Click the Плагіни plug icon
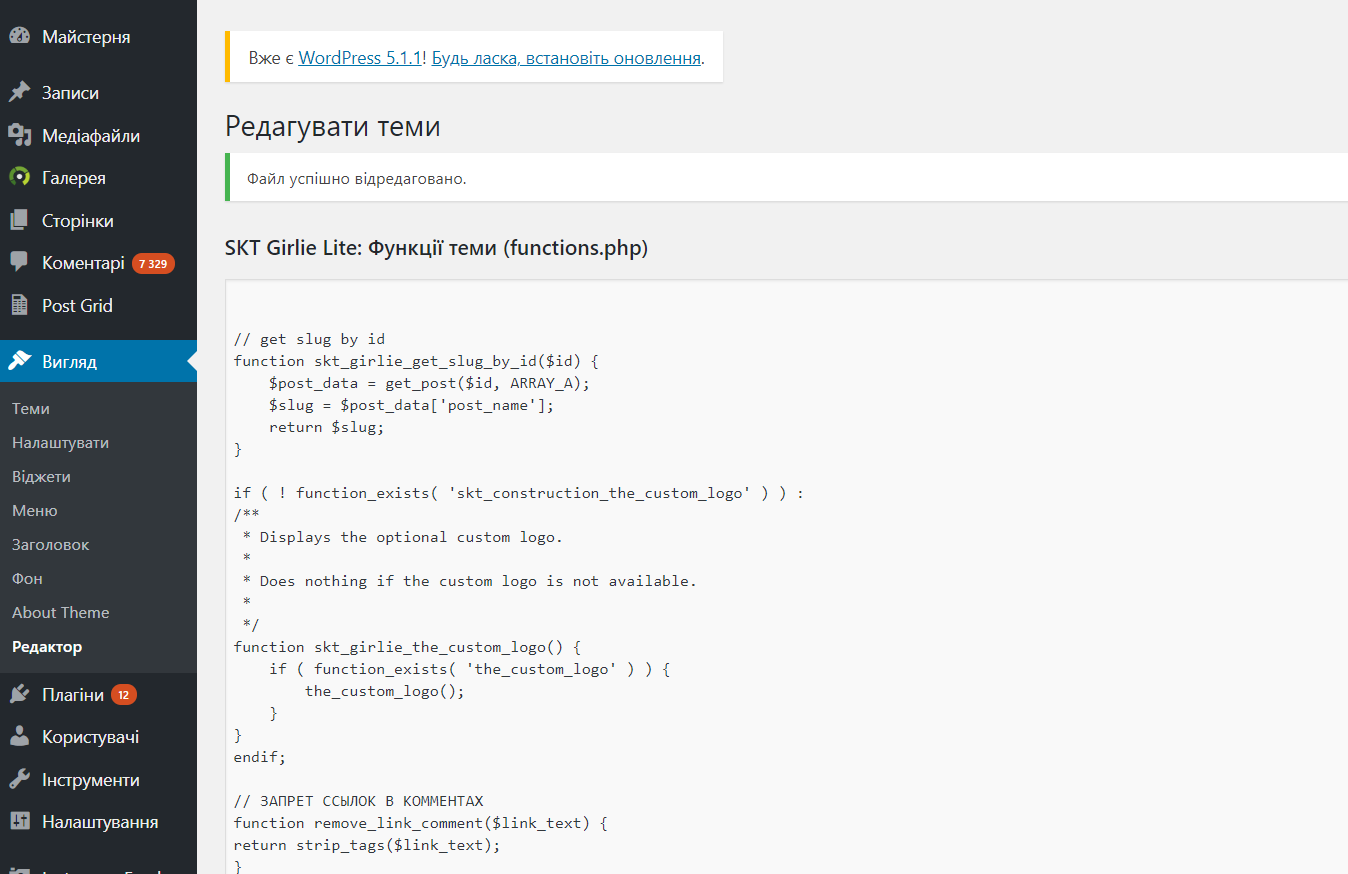This screenshot has width=1348, height=874. point(20,695)
